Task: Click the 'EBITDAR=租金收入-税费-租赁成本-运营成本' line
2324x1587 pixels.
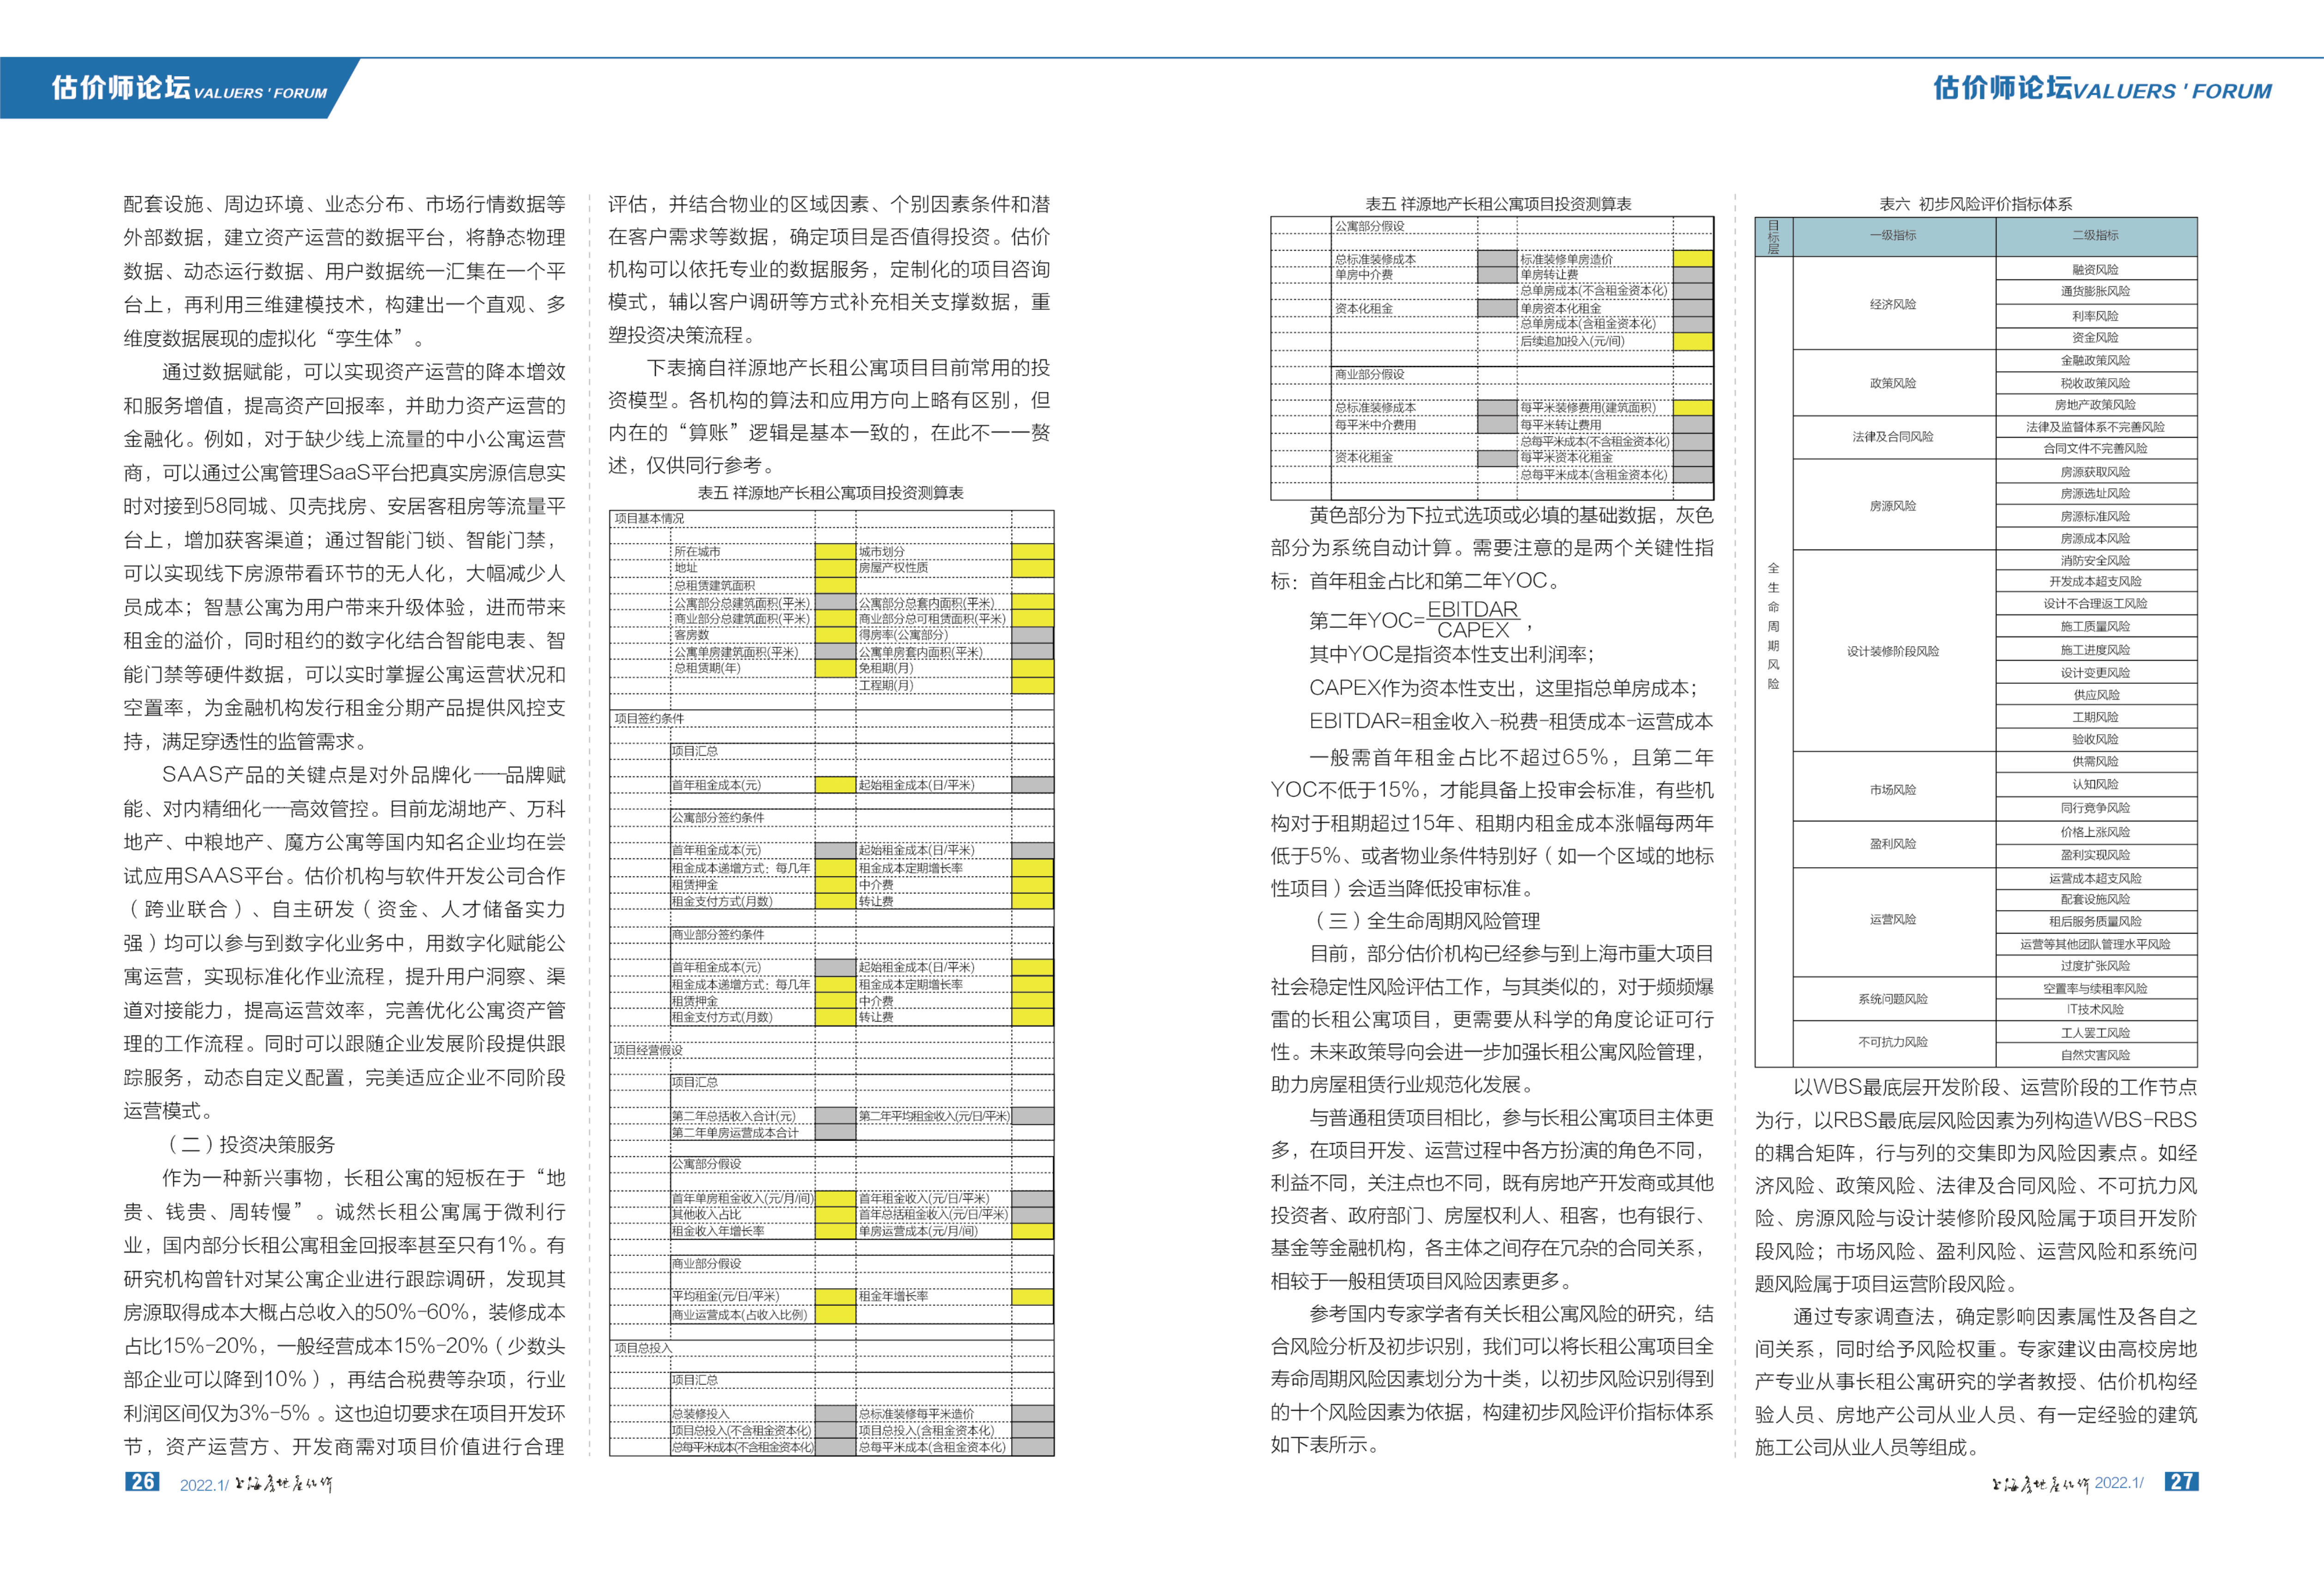Action: coord(1511,721)
